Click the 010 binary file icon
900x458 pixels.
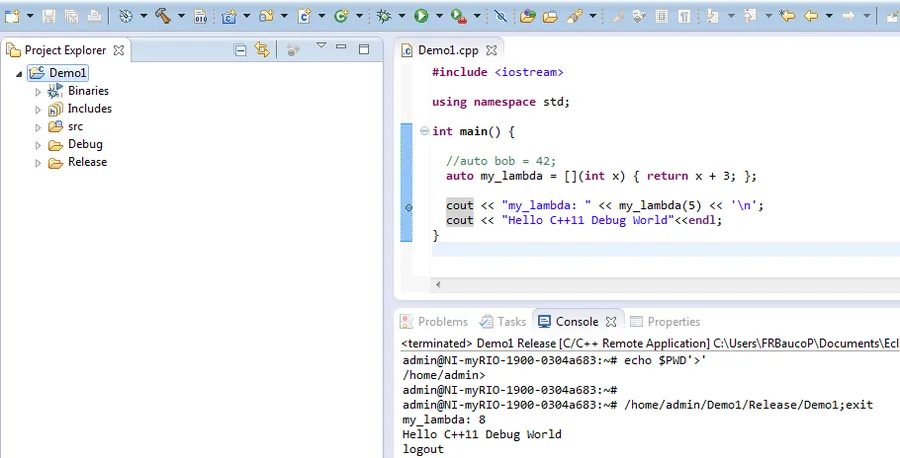200,16
